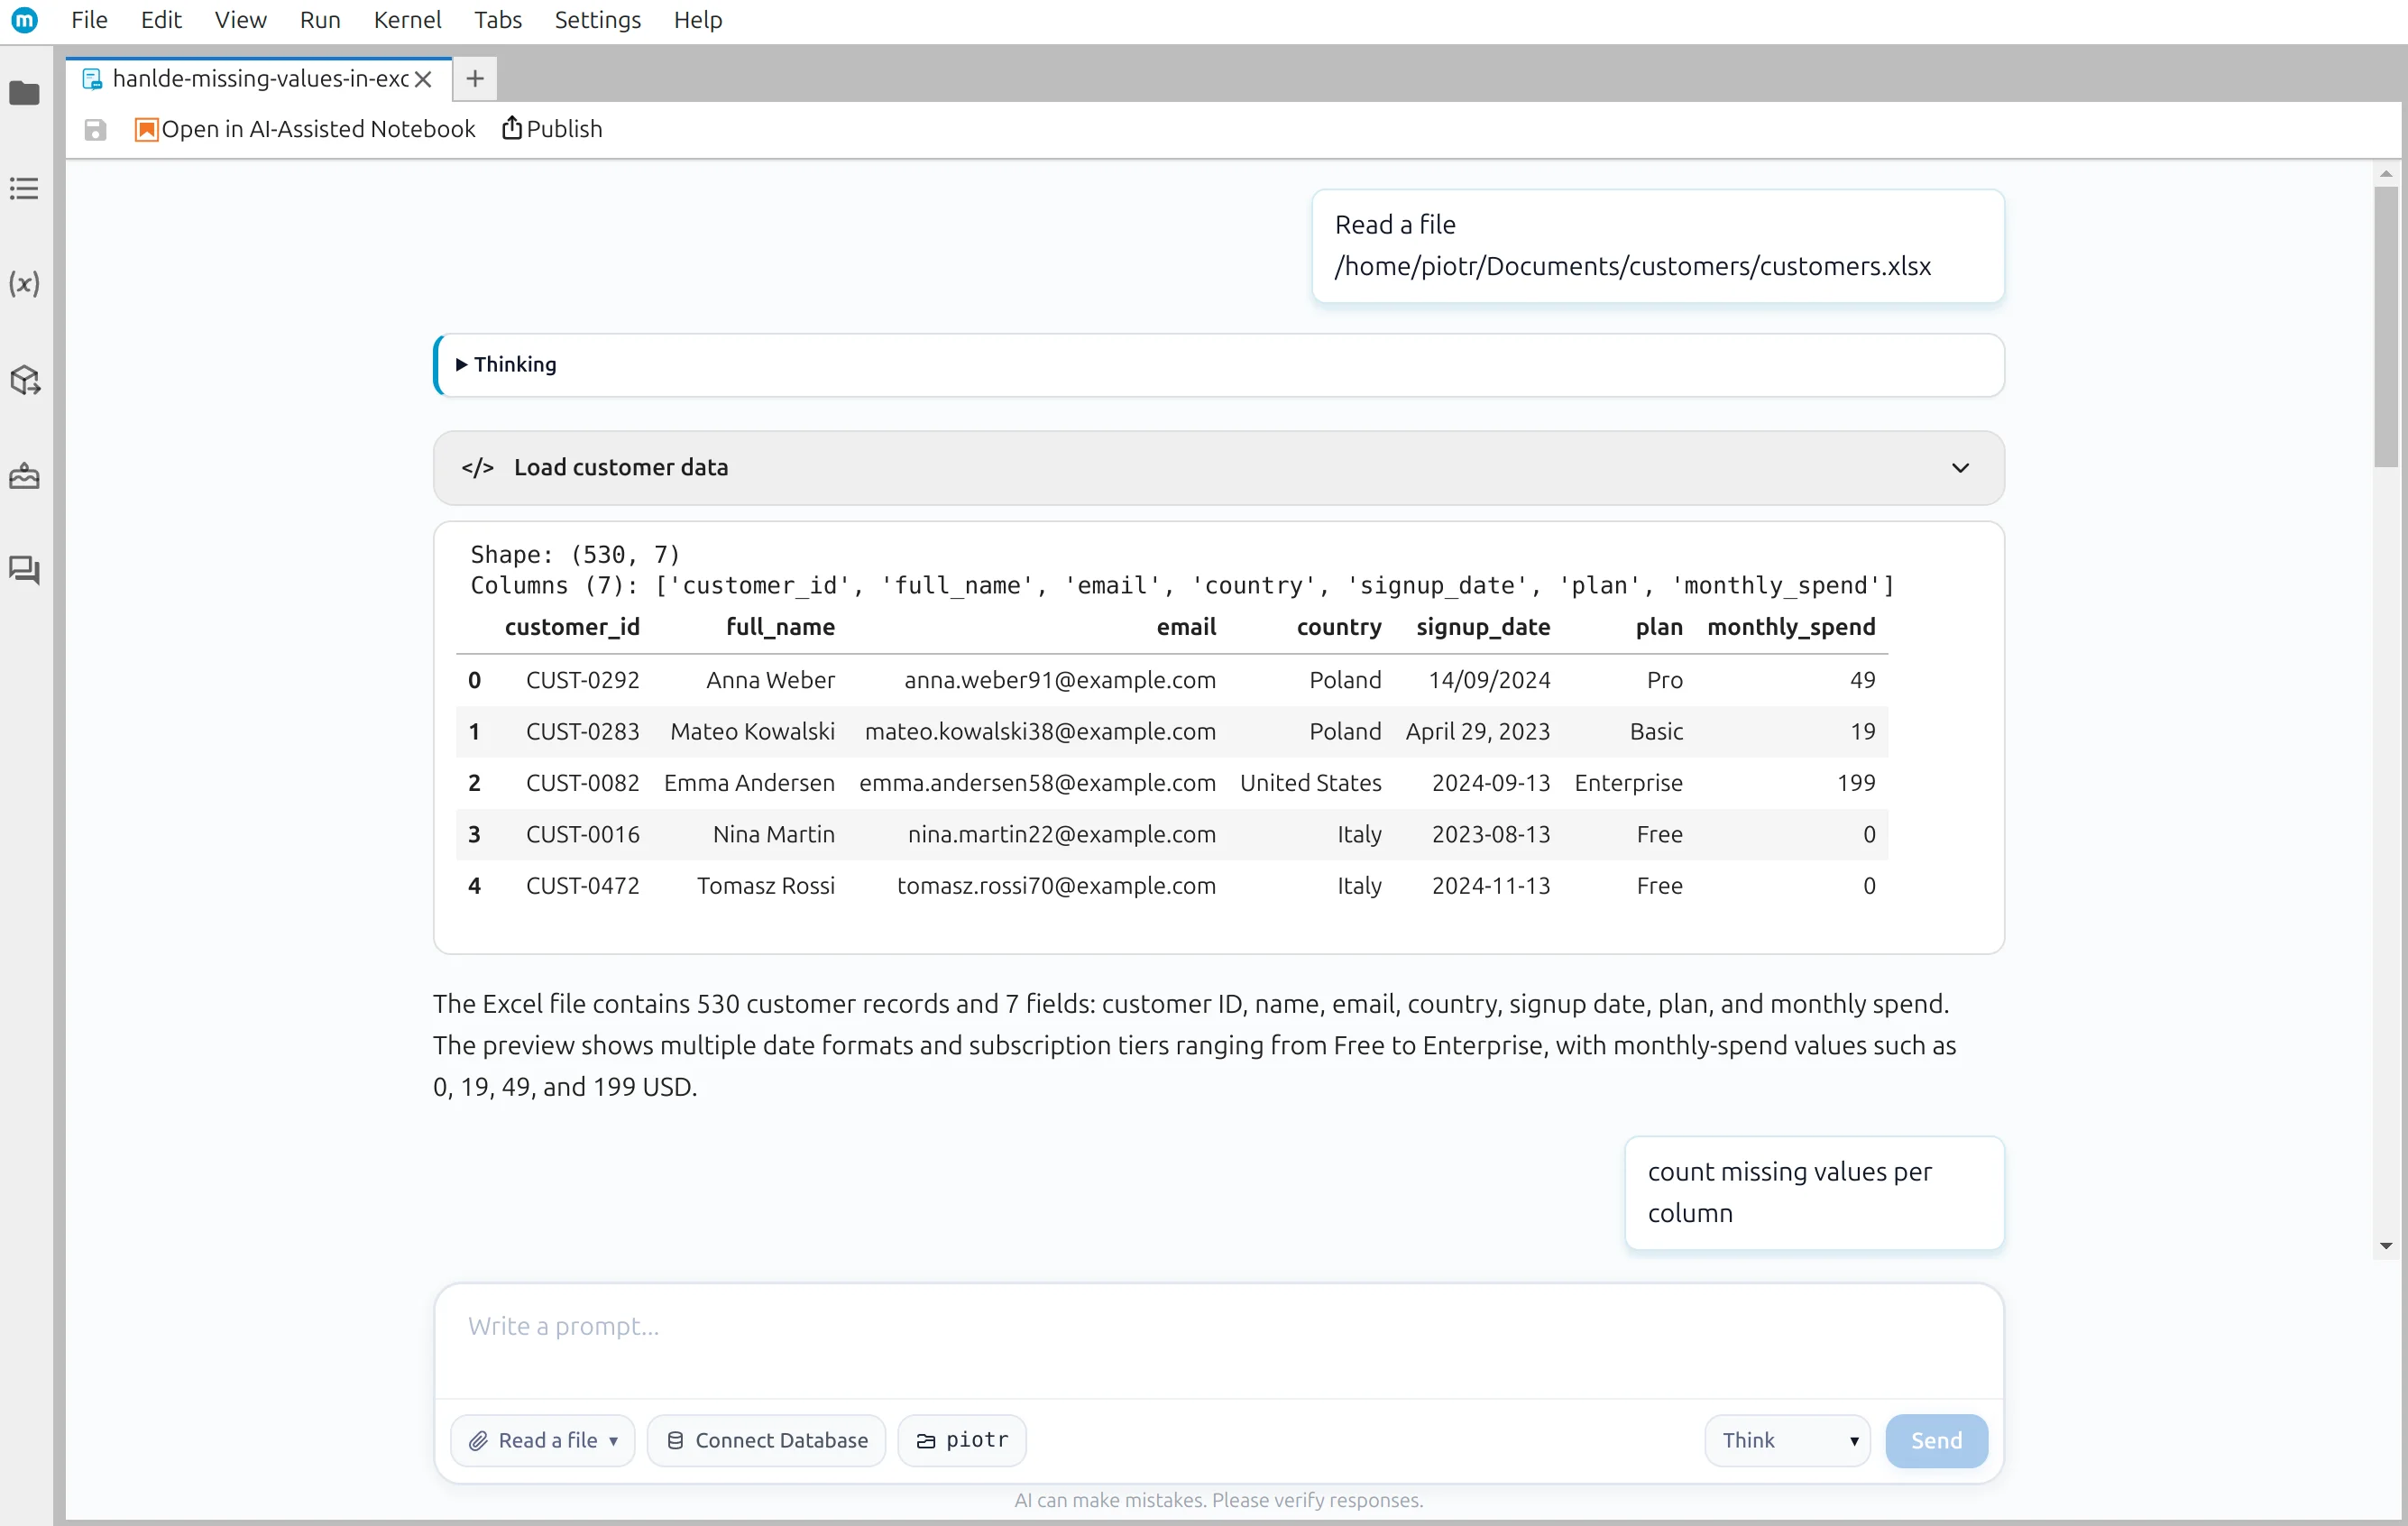Click cell emma.andersen58@example.com
This screenshot has height=1526, width=2408.
click(1037, 783)
